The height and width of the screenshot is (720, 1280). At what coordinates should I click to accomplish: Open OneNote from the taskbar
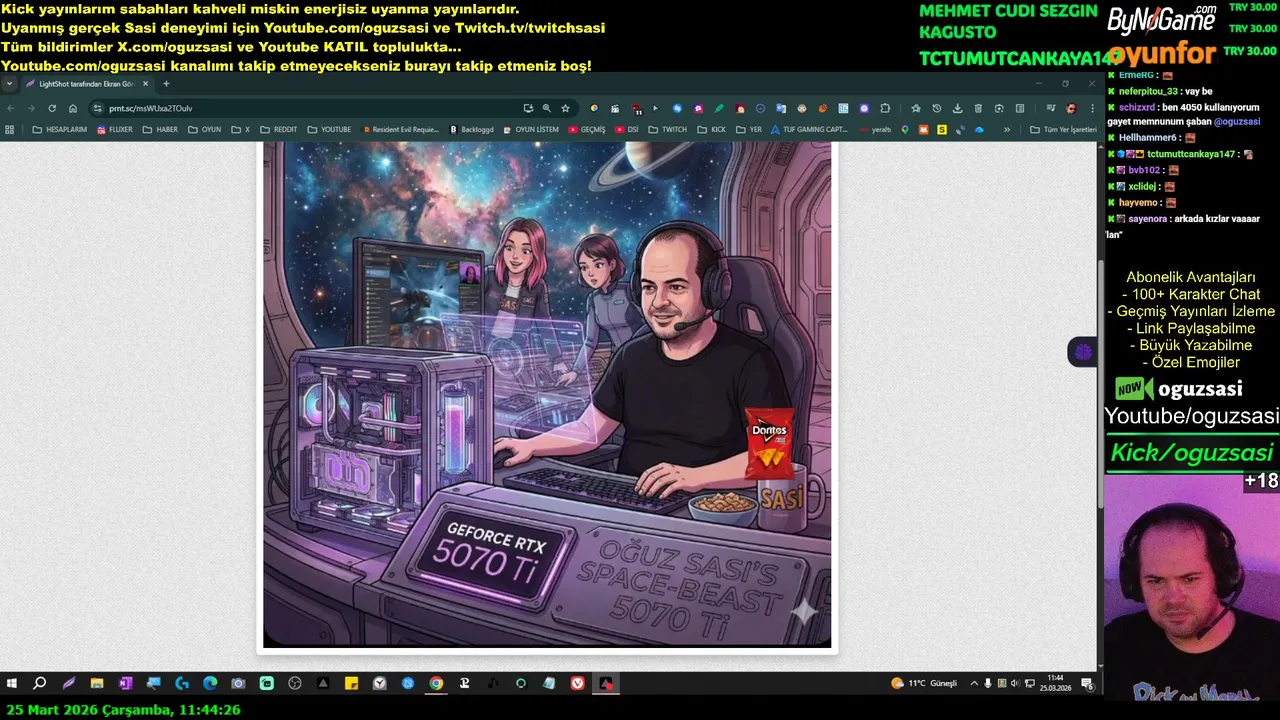tap(125, 683)
